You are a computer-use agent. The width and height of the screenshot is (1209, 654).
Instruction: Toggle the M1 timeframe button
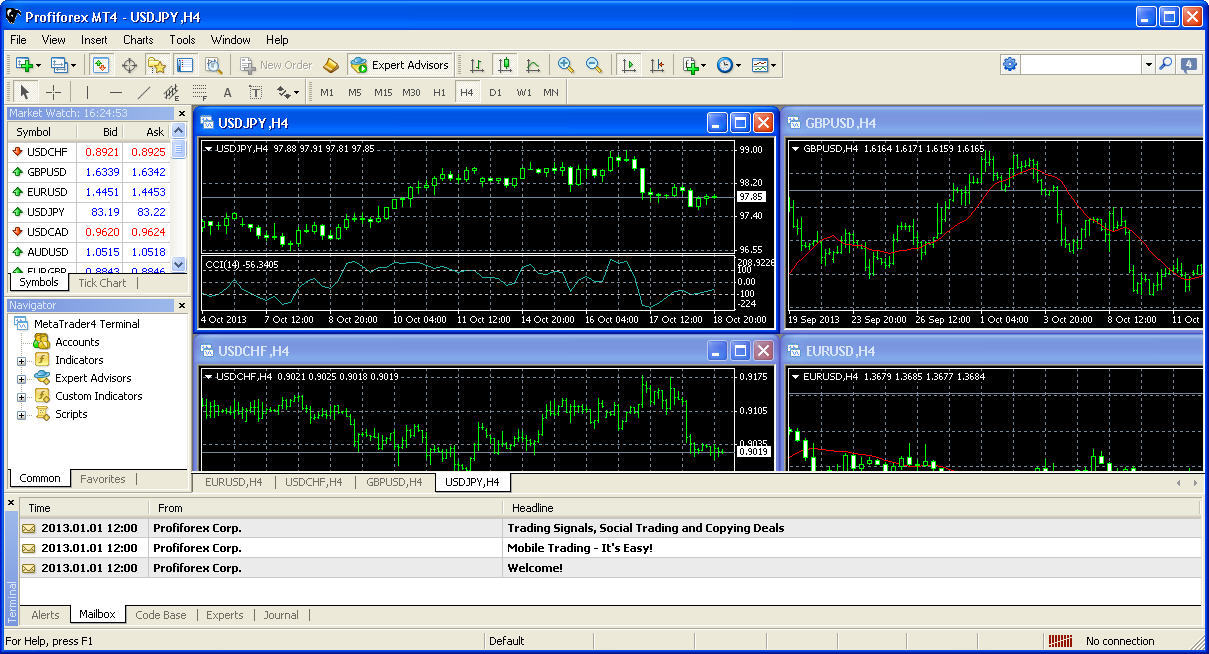pos(327,92)
